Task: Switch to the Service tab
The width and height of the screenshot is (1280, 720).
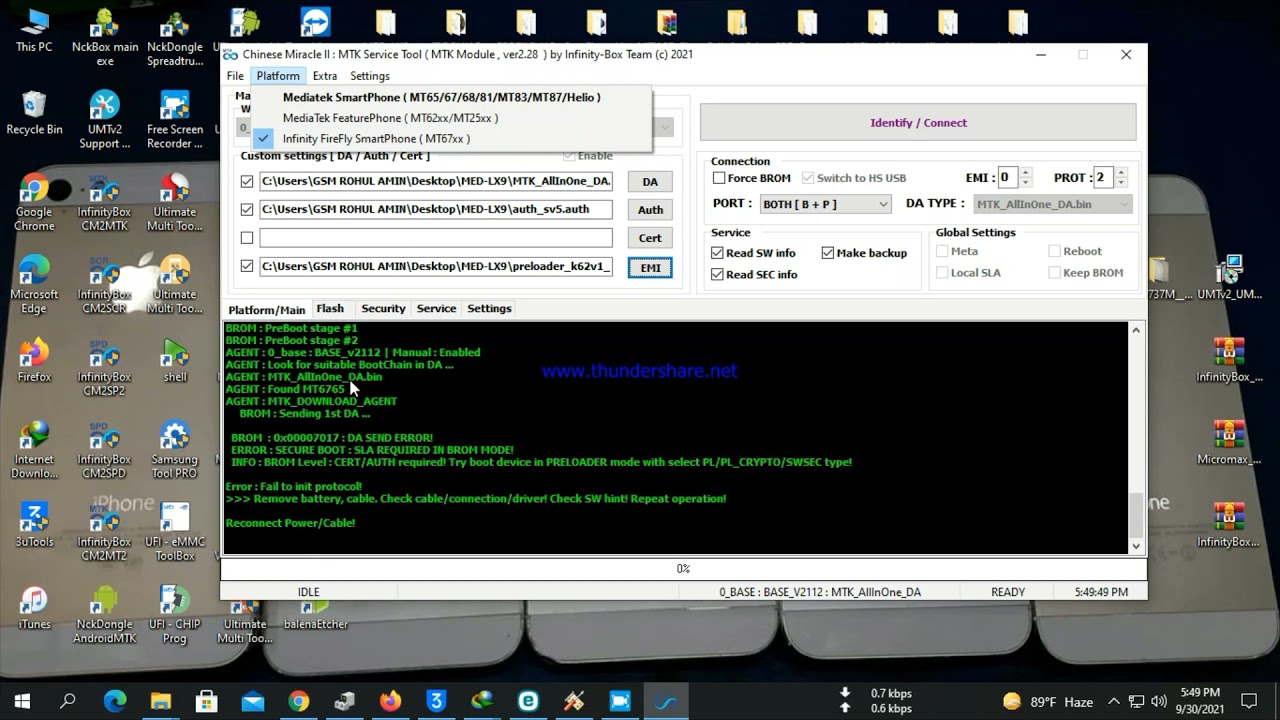Action: [436, 309]
